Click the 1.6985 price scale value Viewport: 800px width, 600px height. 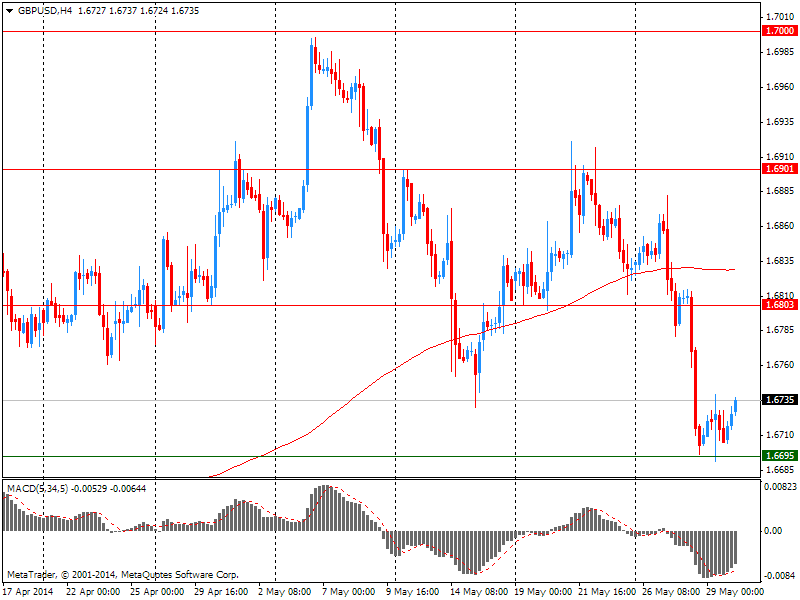[780, 52]
